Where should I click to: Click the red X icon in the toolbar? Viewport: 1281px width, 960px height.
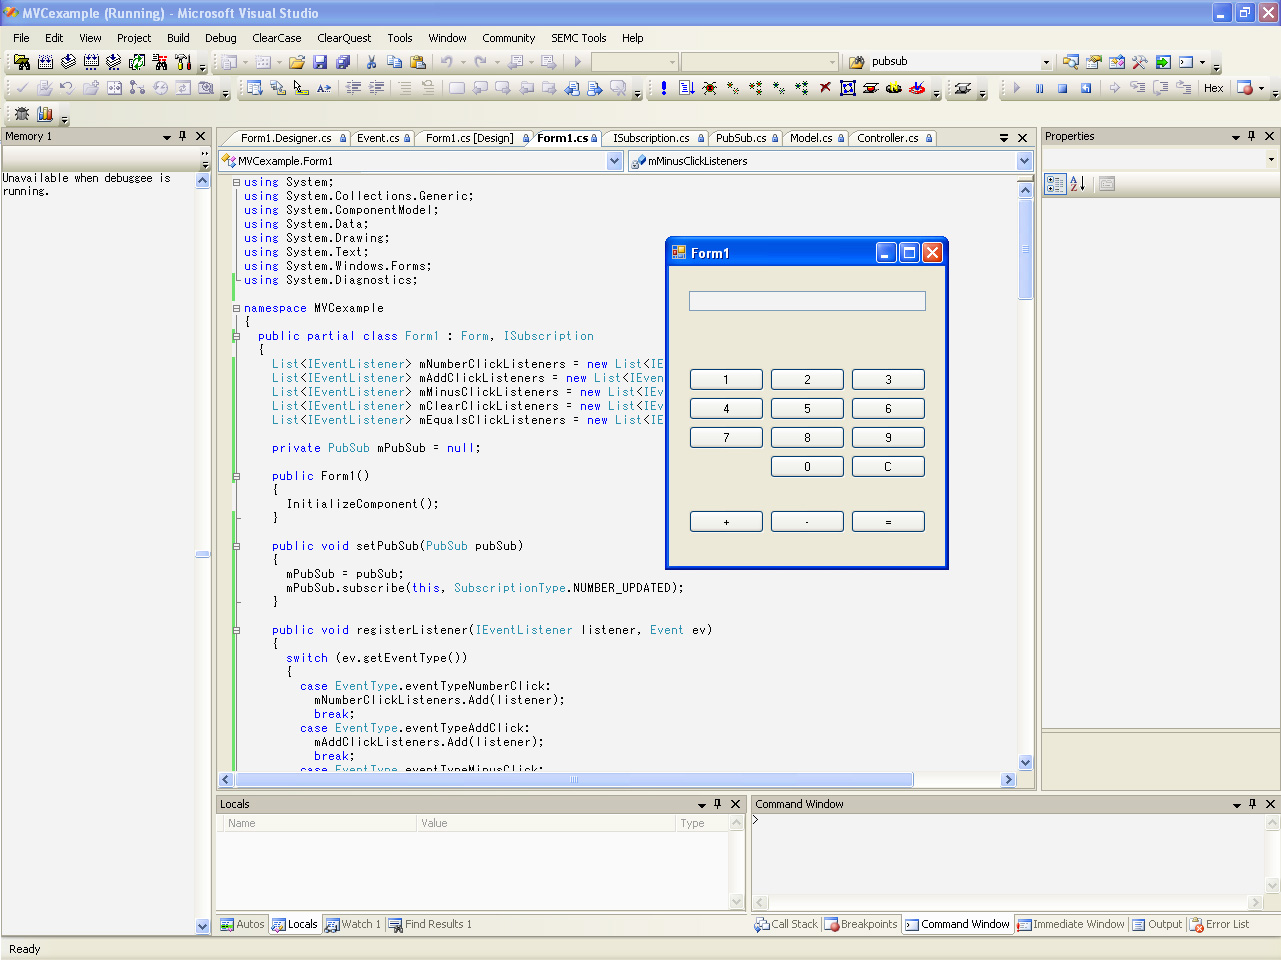pyautogui.click(x=825, y=88)
